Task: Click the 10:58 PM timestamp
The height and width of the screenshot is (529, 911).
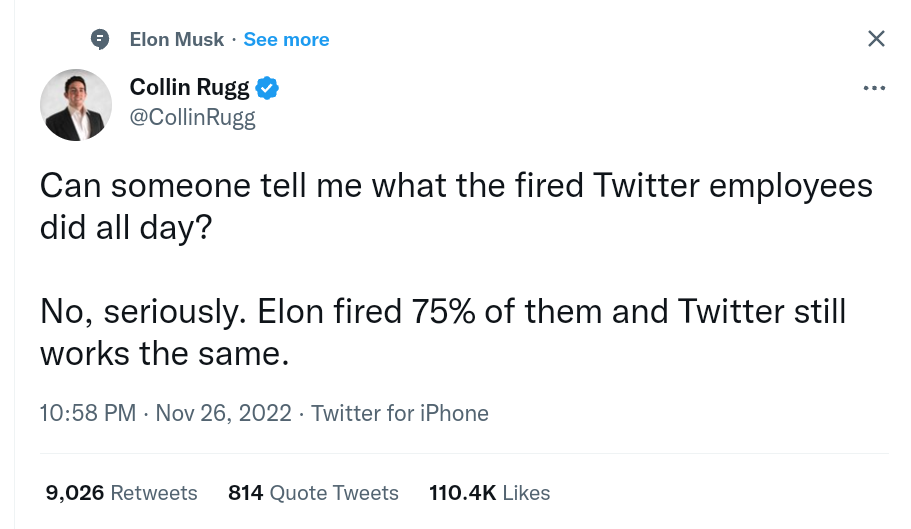Action: [x=88, y=413]
